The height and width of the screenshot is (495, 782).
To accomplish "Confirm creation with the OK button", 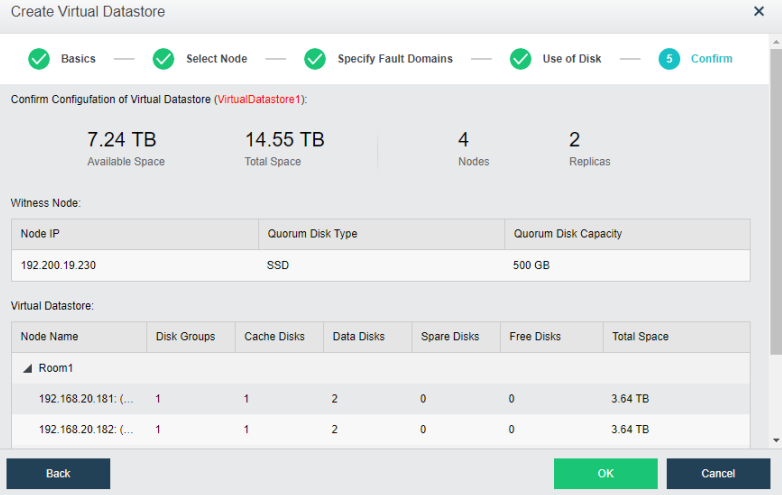I will pyautogui.click(x=605, y=473).
